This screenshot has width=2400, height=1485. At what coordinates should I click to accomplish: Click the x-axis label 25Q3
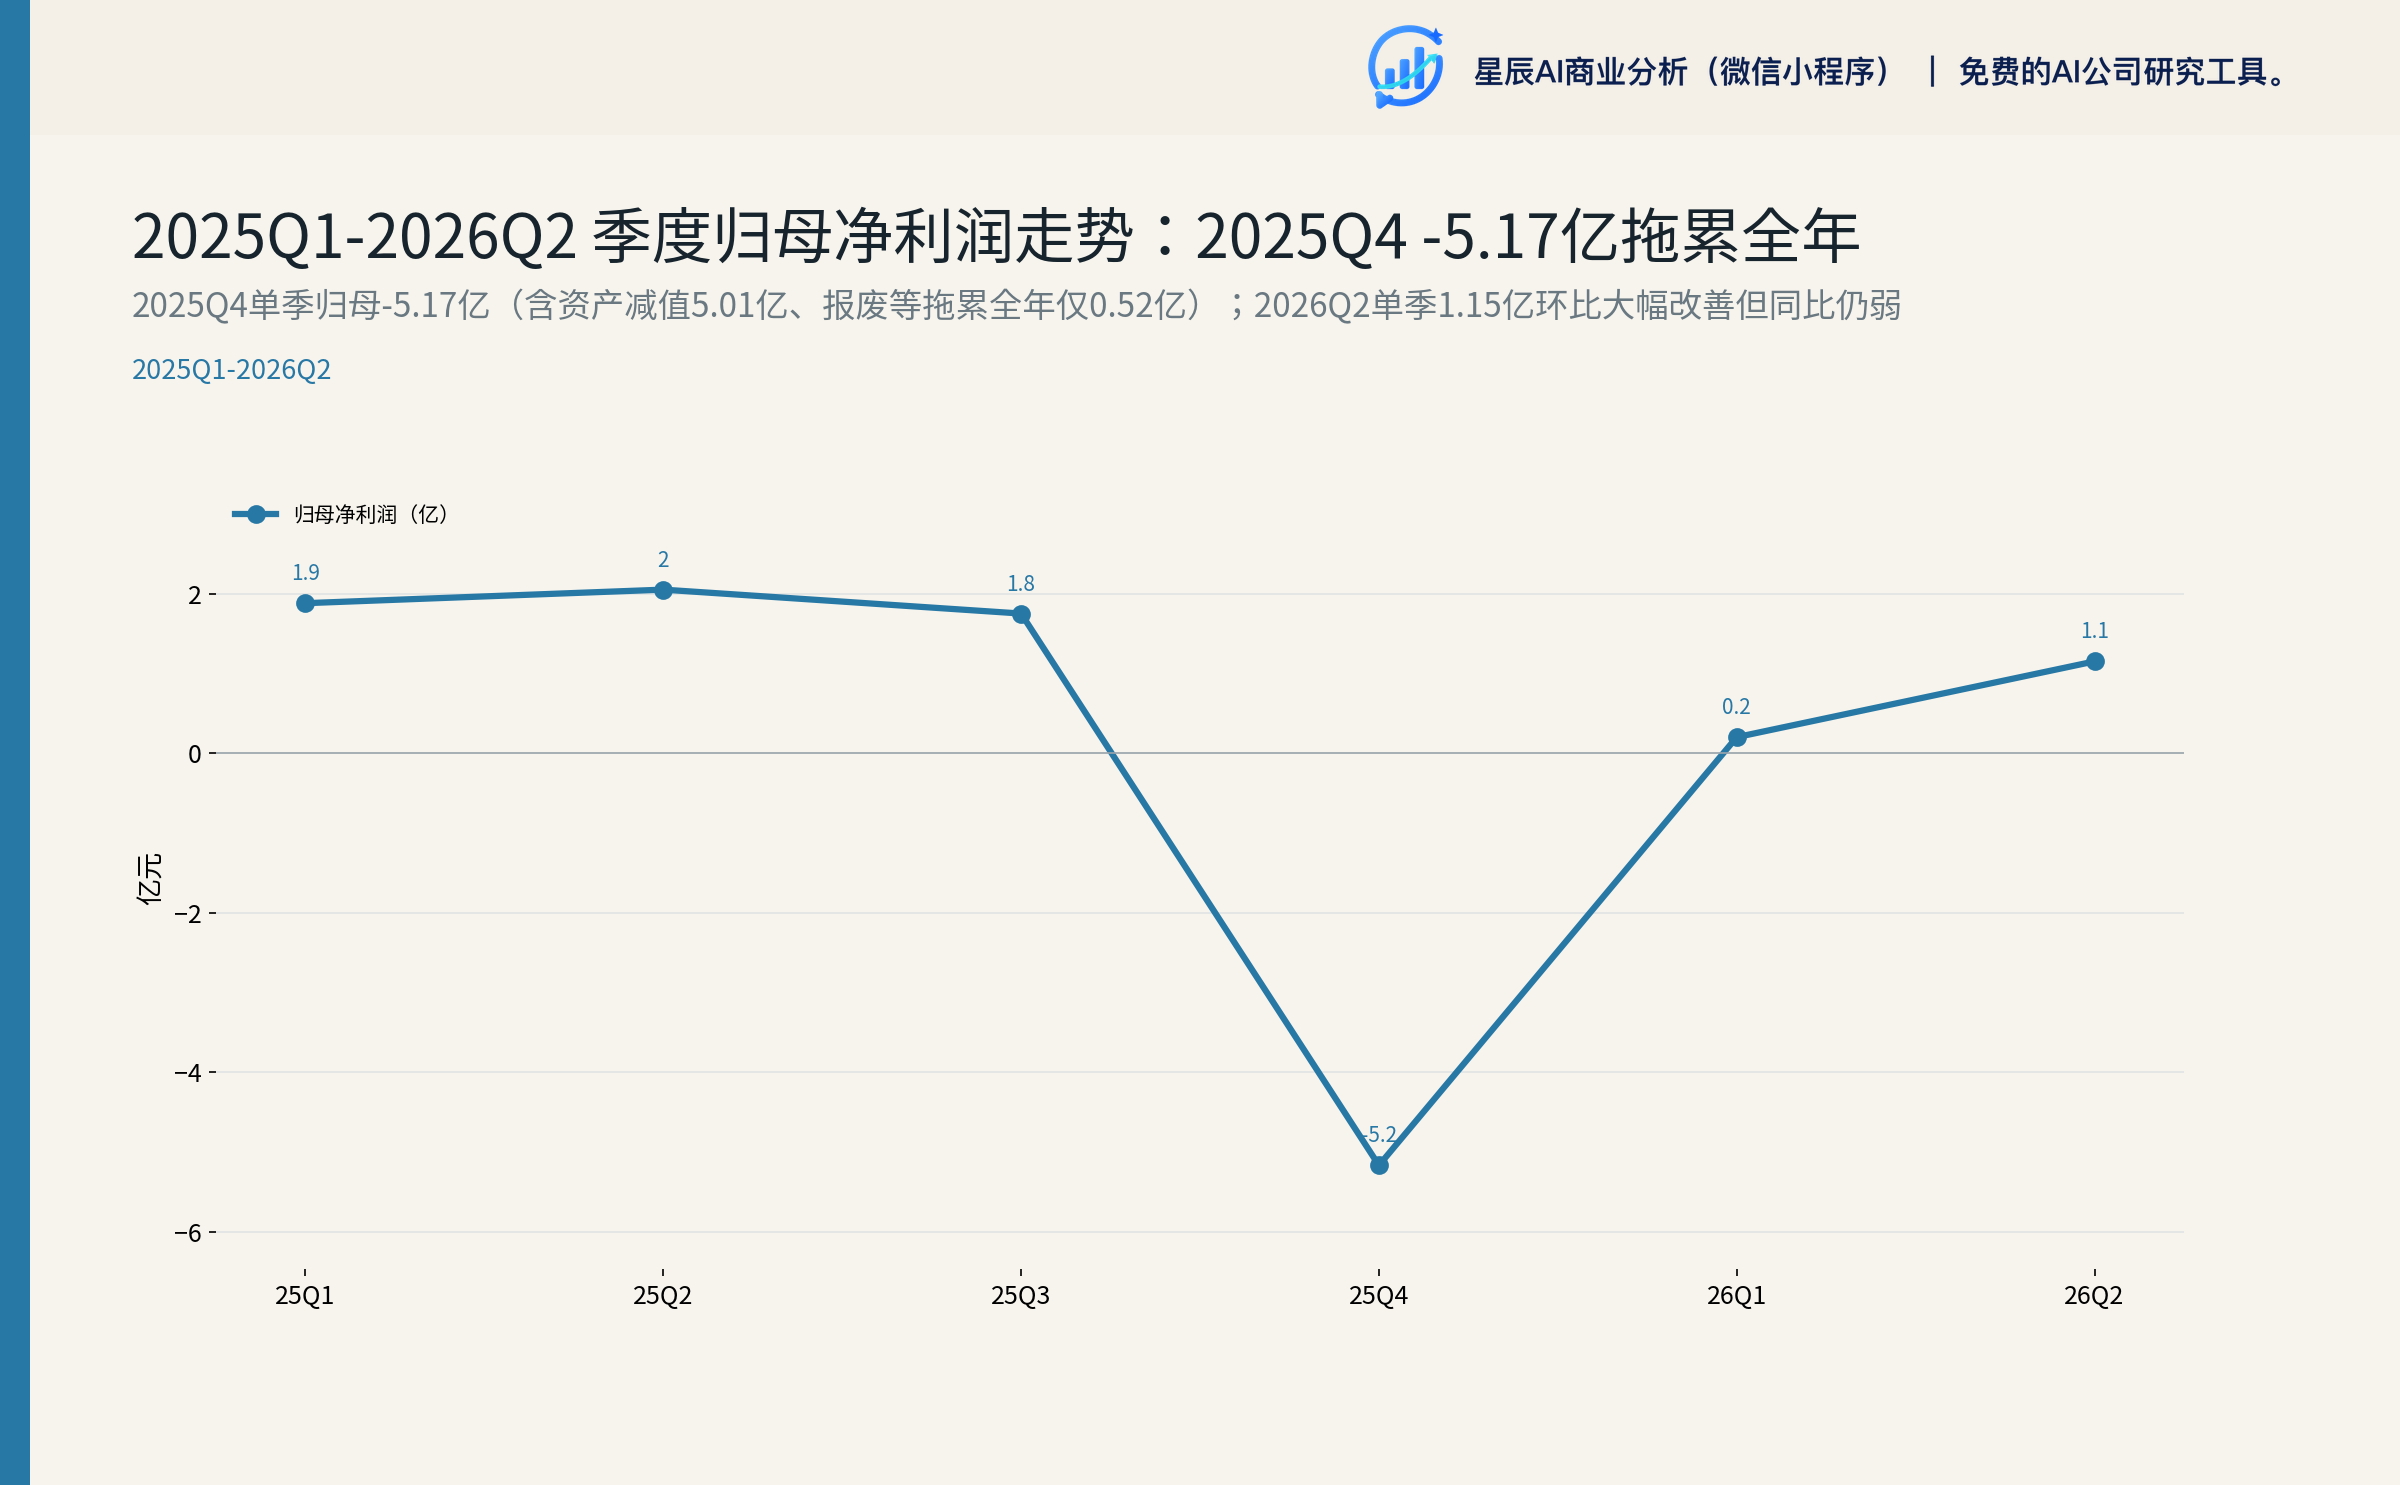[x=1020, y=1296]
